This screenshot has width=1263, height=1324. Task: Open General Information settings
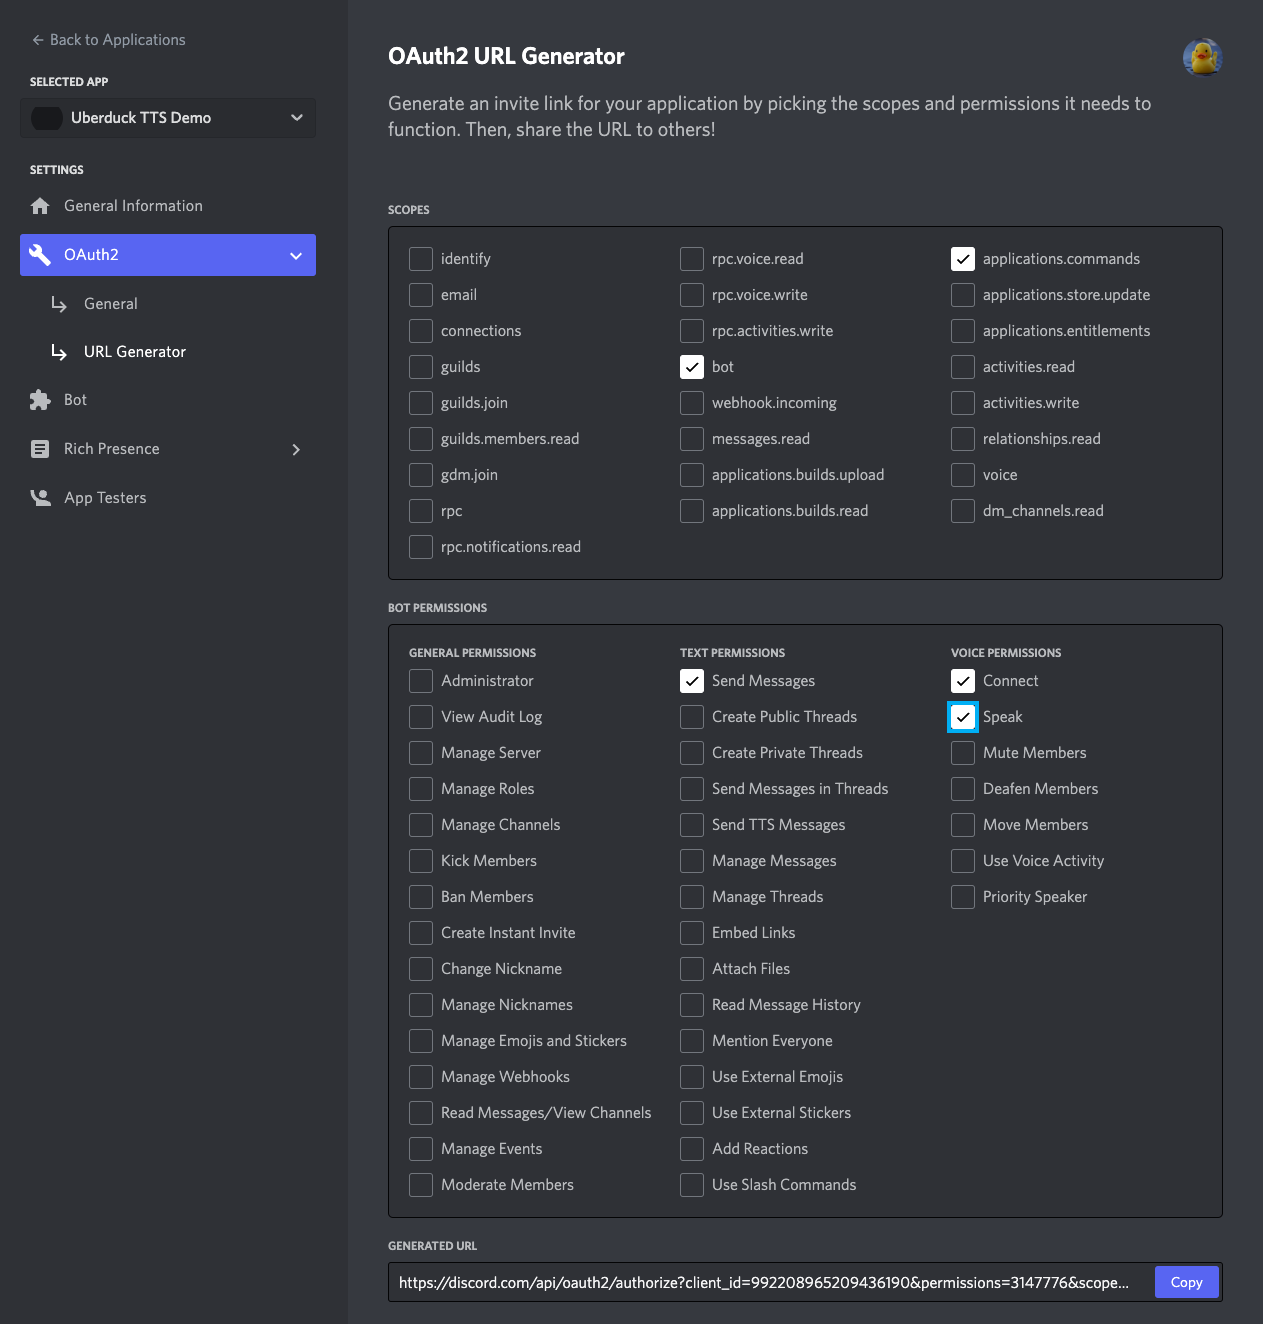click(x=168, y=206)
